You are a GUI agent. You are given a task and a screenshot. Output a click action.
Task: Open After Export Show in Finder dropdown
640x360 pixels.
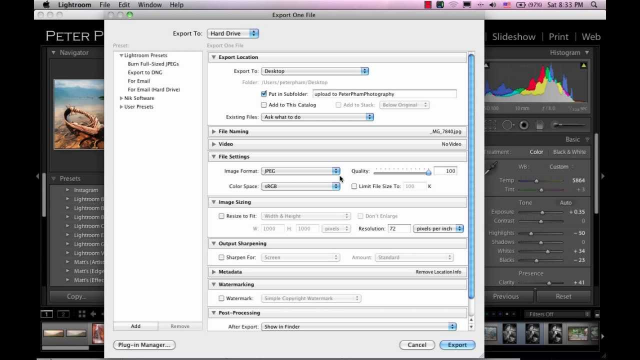(x=359, y=327)
